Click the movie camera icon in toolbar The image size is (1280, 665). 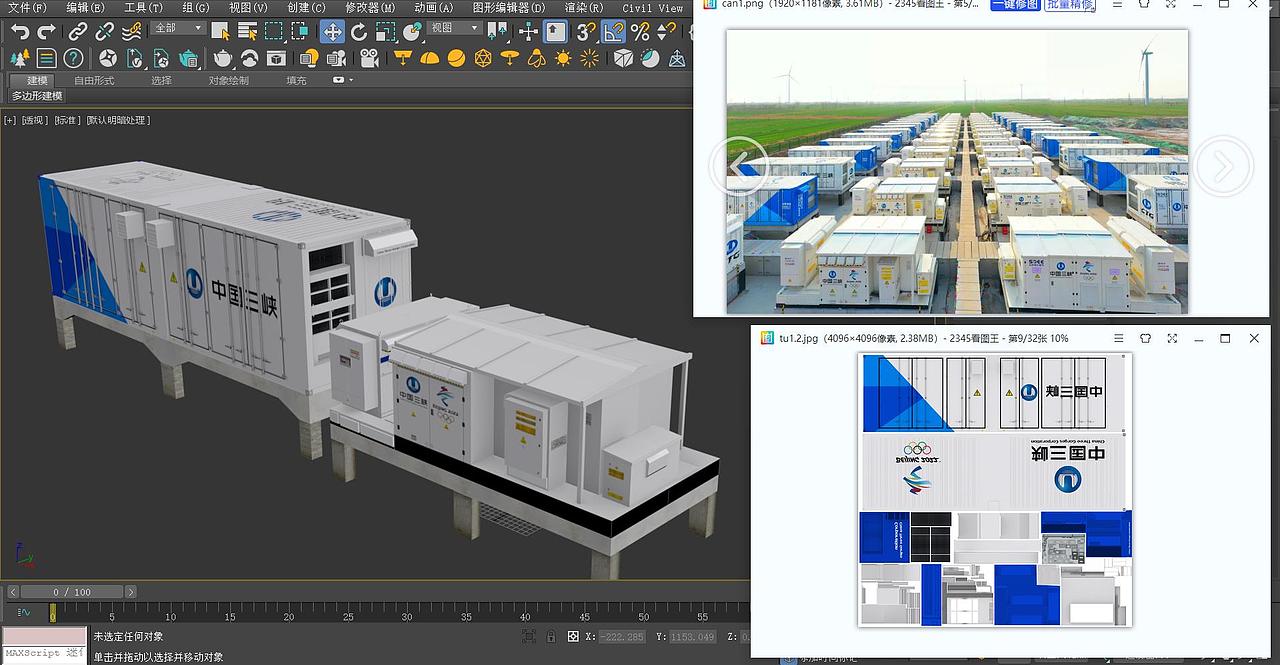(370, 58)
